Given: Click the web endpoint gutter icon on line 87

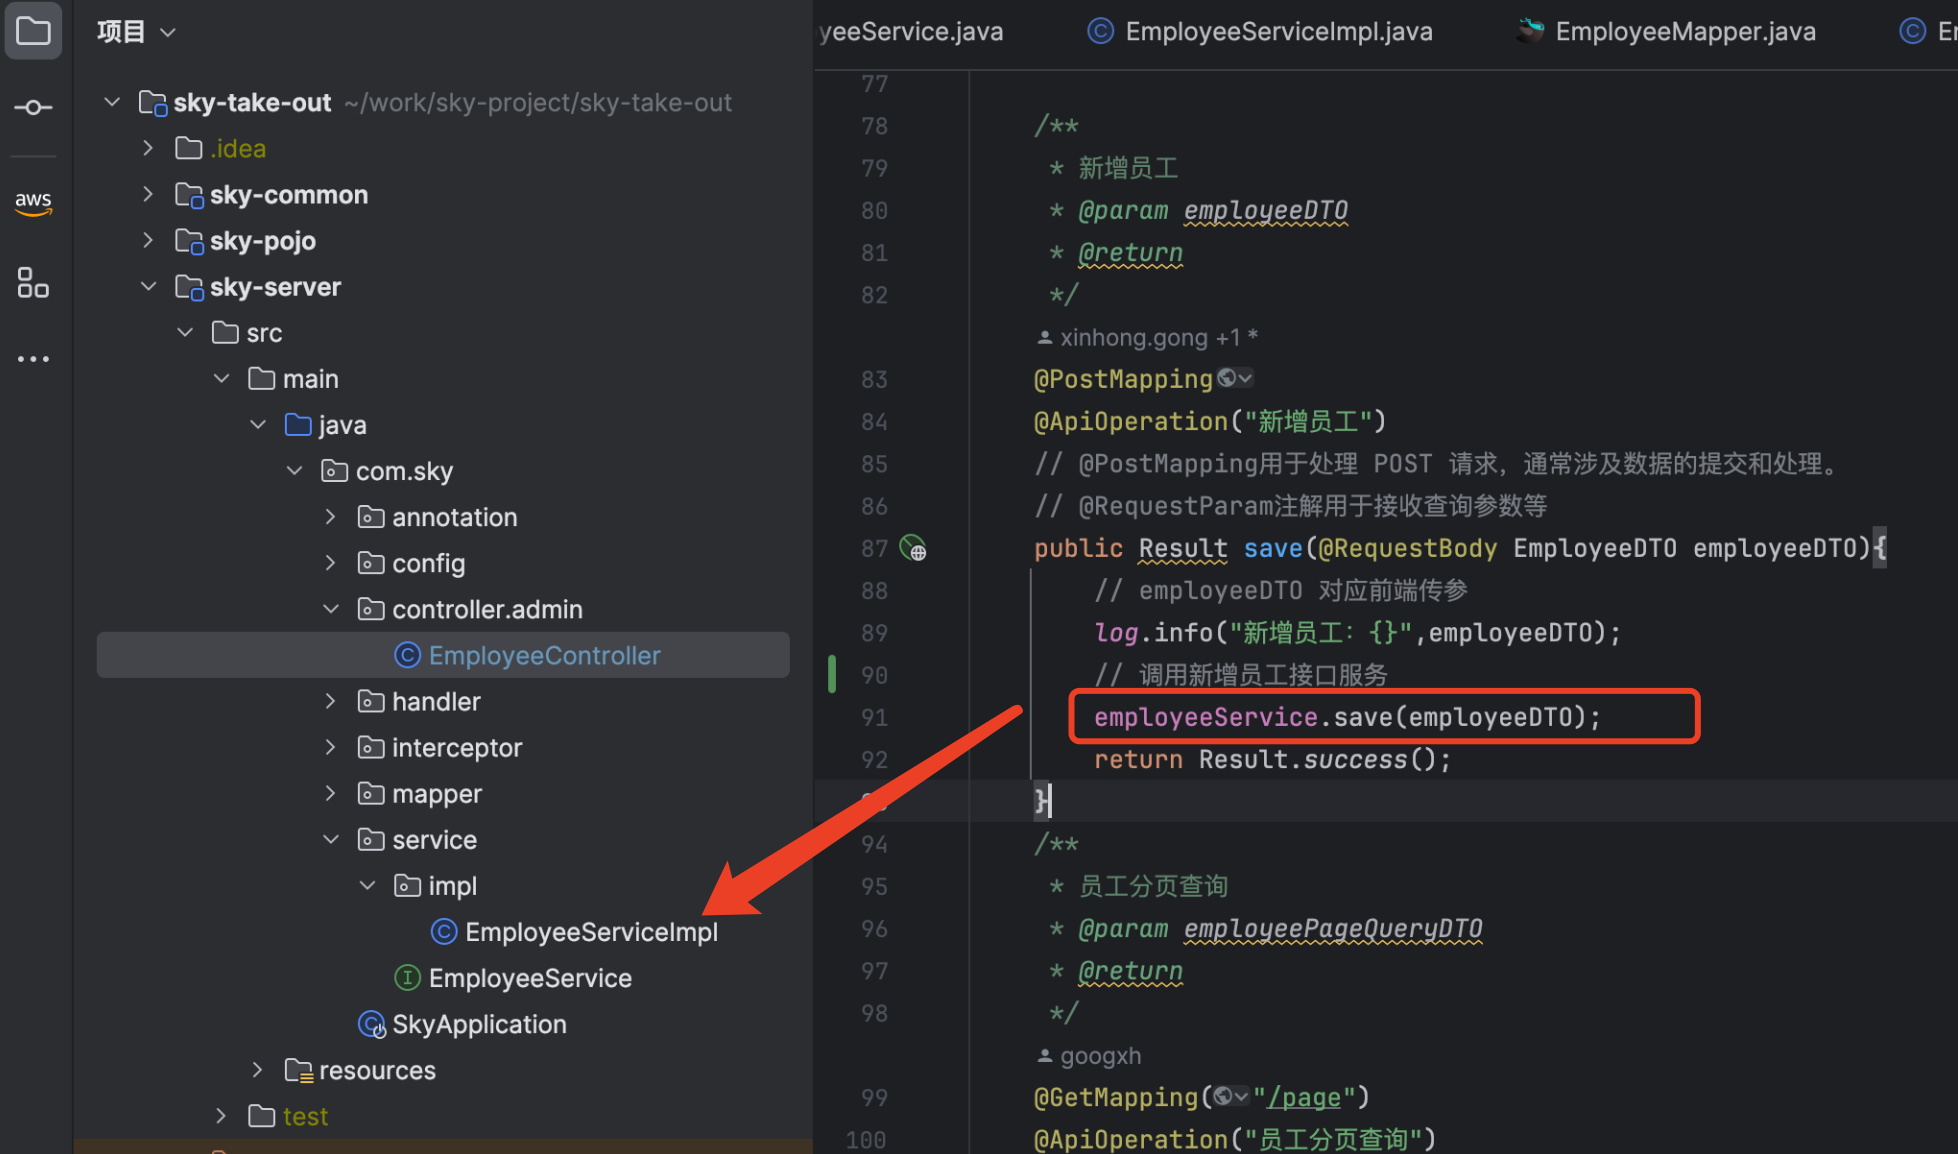Looking at the screenshot, I should coord(913,548).
